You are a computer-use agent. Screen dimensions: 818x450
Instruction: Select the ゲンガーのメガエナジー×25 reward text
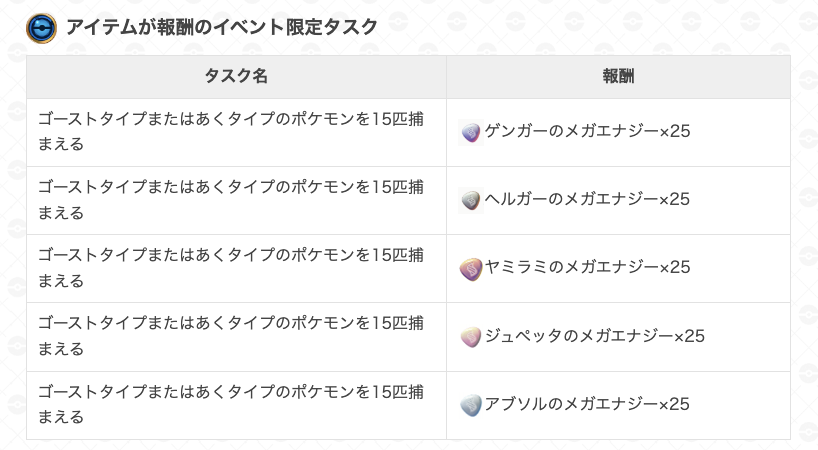[x=587, y=131]
